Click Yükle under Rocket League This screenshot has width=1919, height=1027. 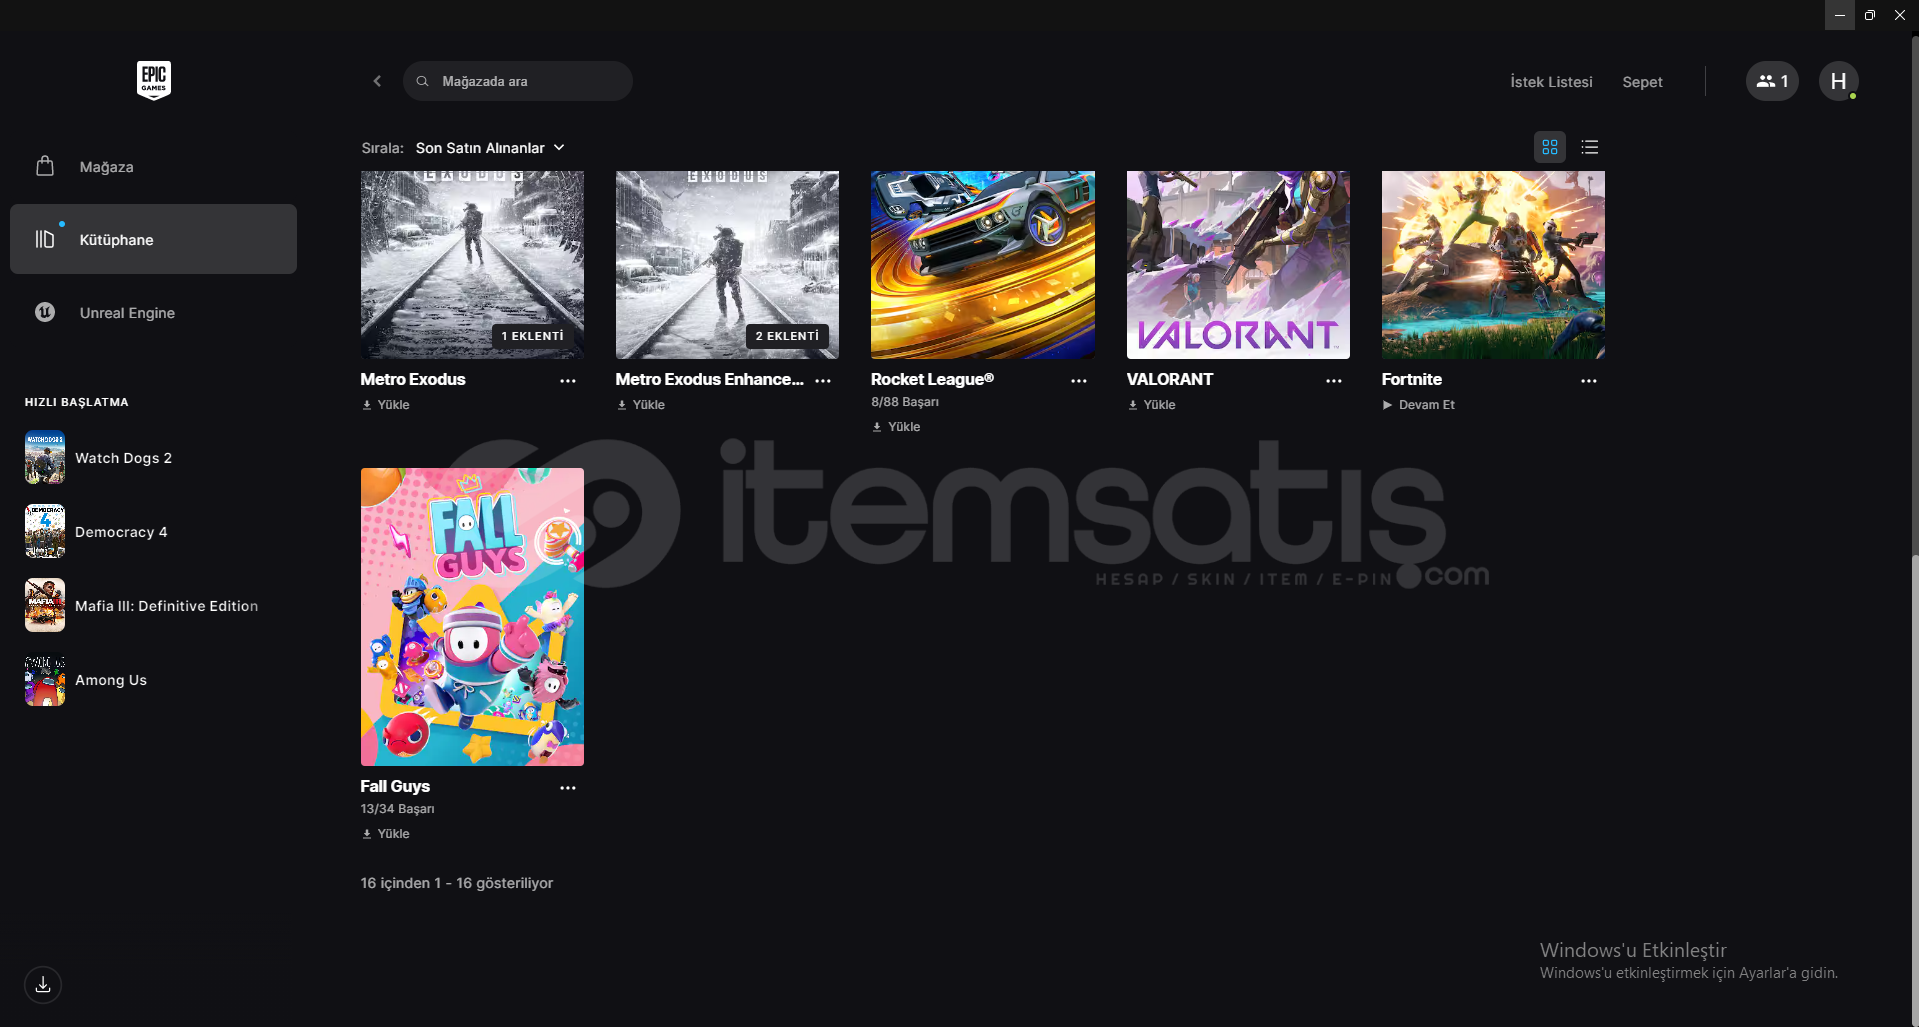[896, 427]
